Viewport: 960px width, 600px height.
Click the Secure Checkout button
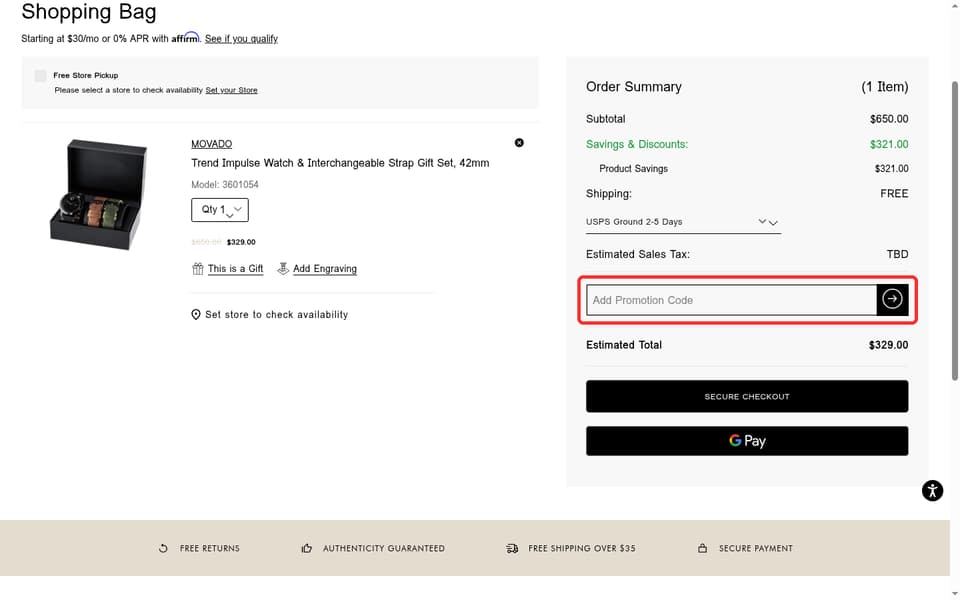click(747, 397)
